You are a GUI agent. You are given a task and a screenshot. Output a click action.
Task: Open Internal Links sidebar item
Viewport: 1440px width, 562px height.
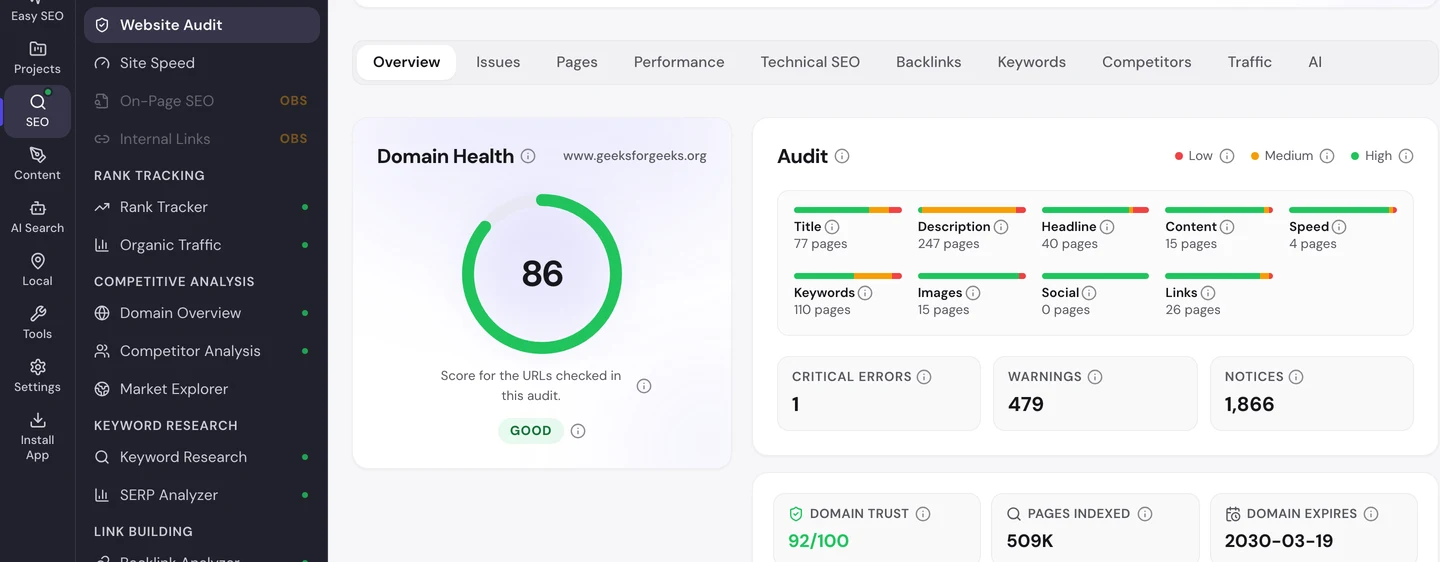point(202,139)
